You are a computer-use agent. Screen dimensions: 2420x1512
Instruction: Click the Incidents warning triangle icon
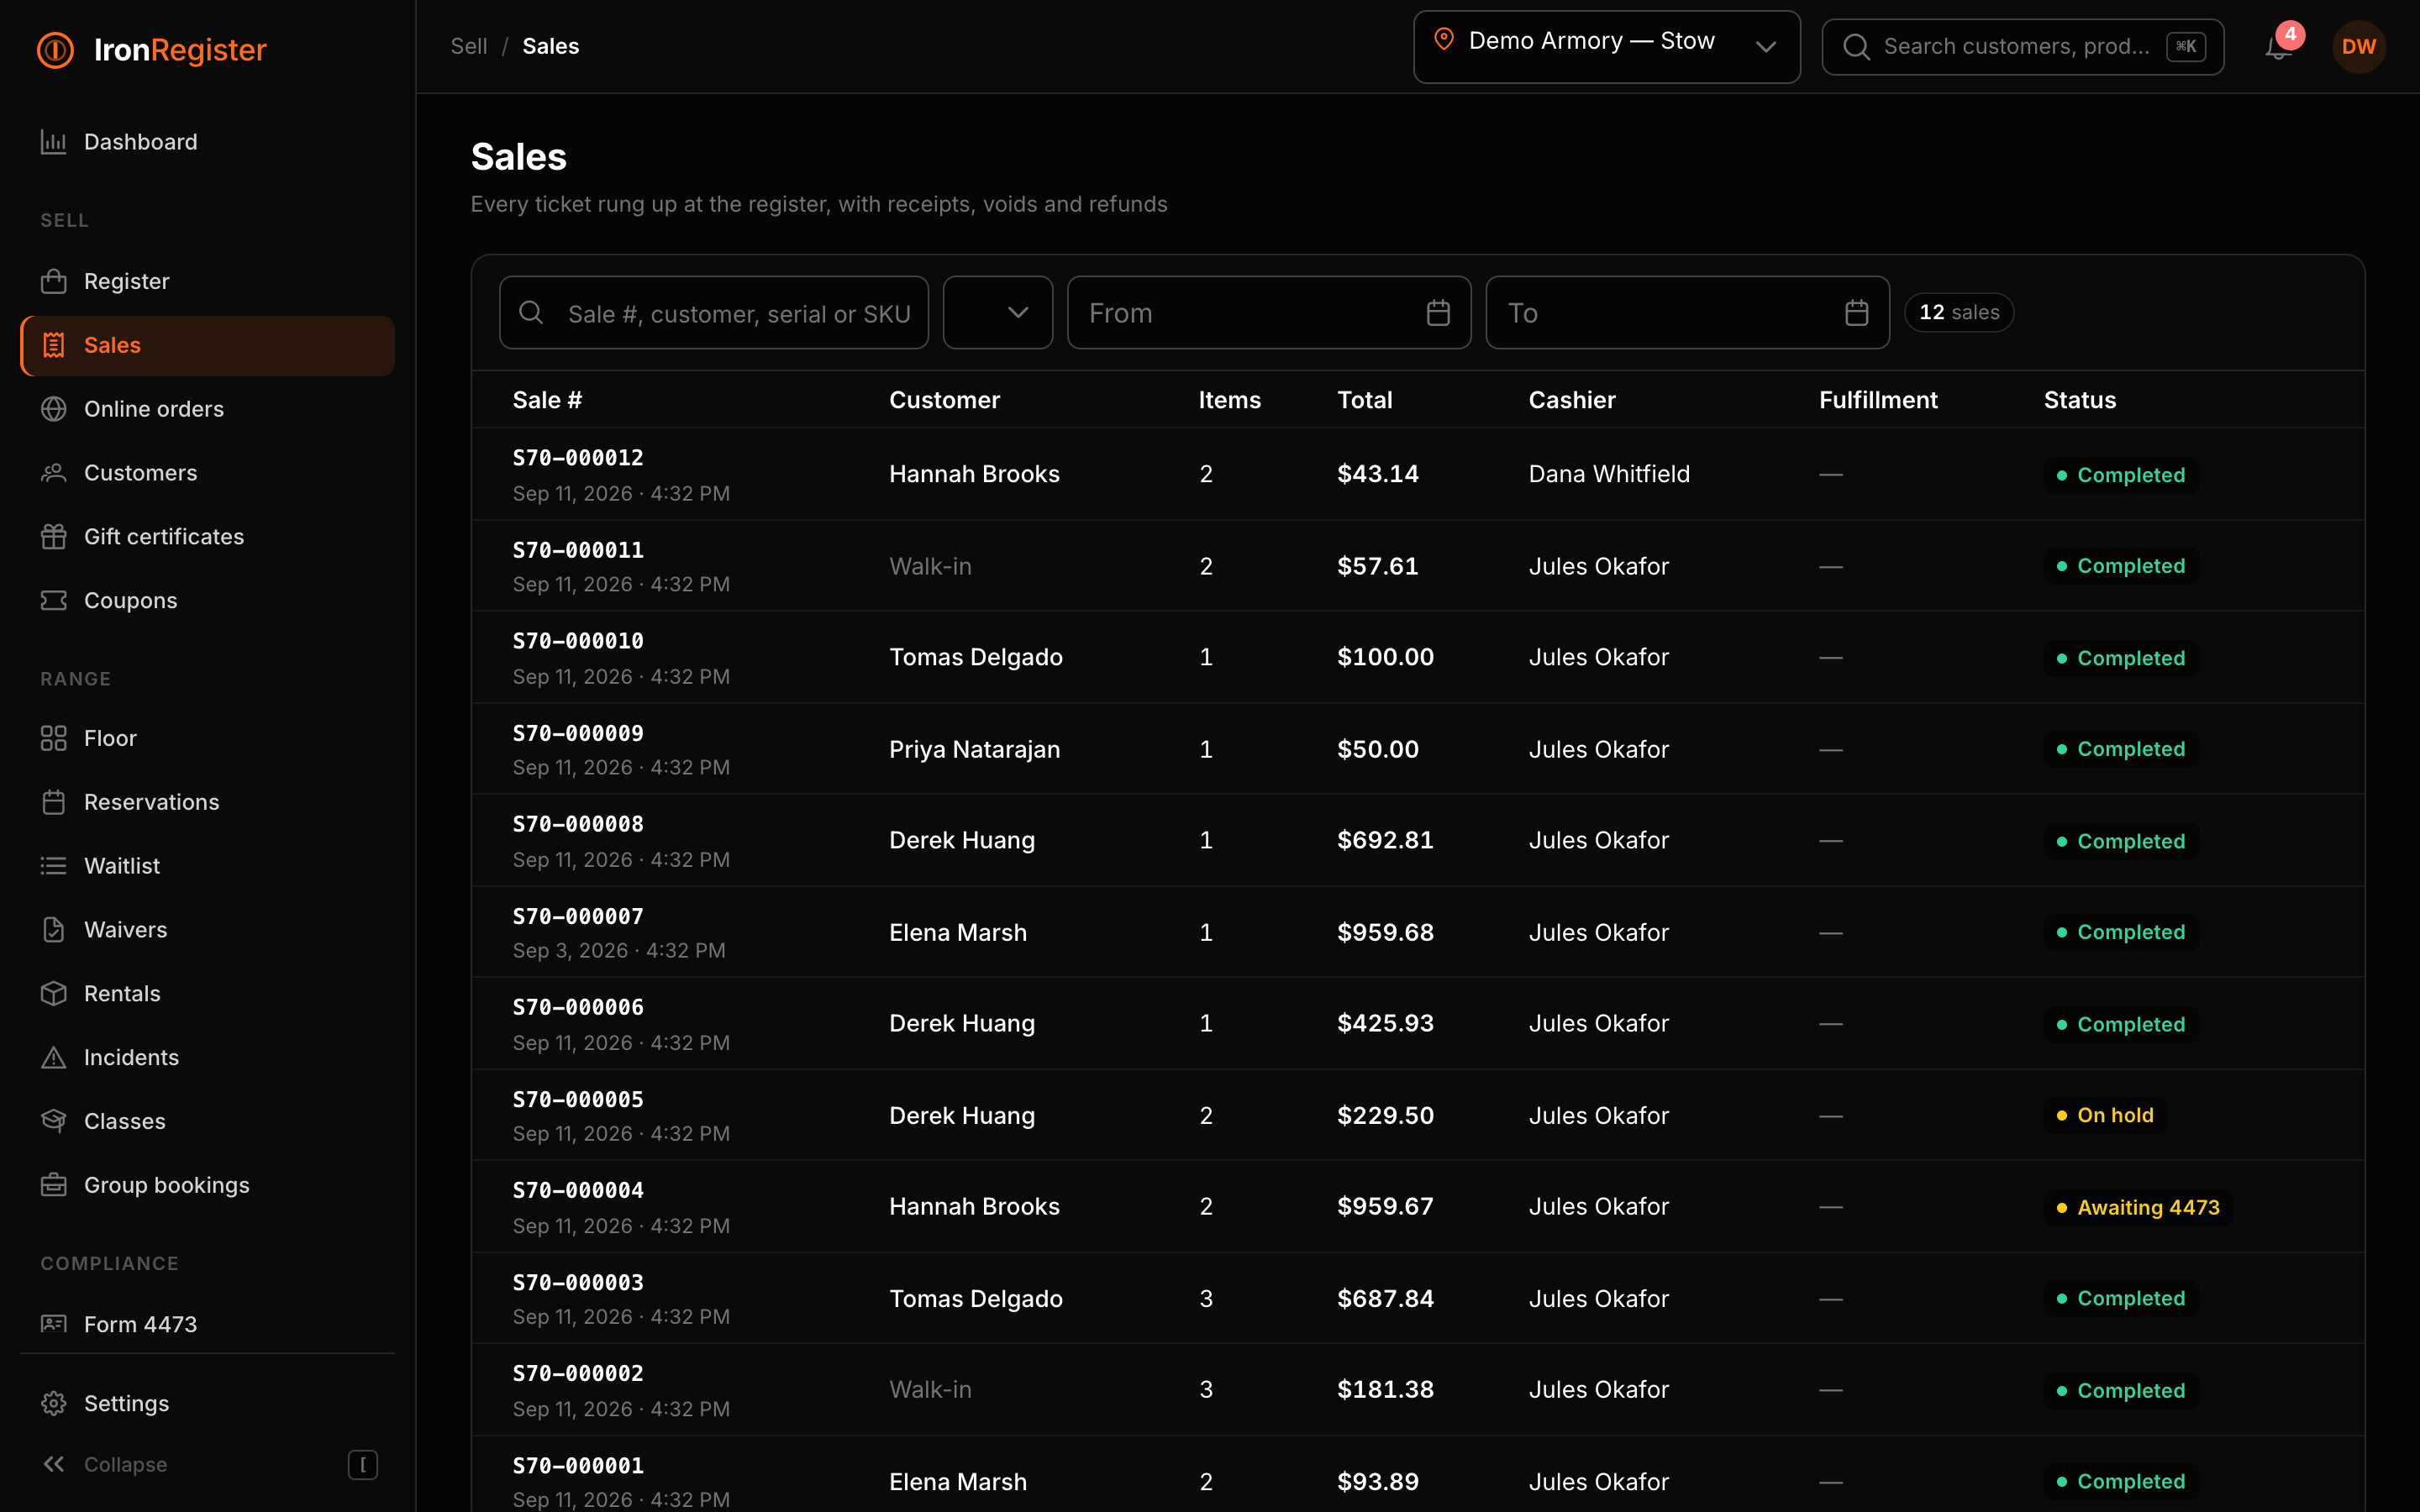[54, 1057]
